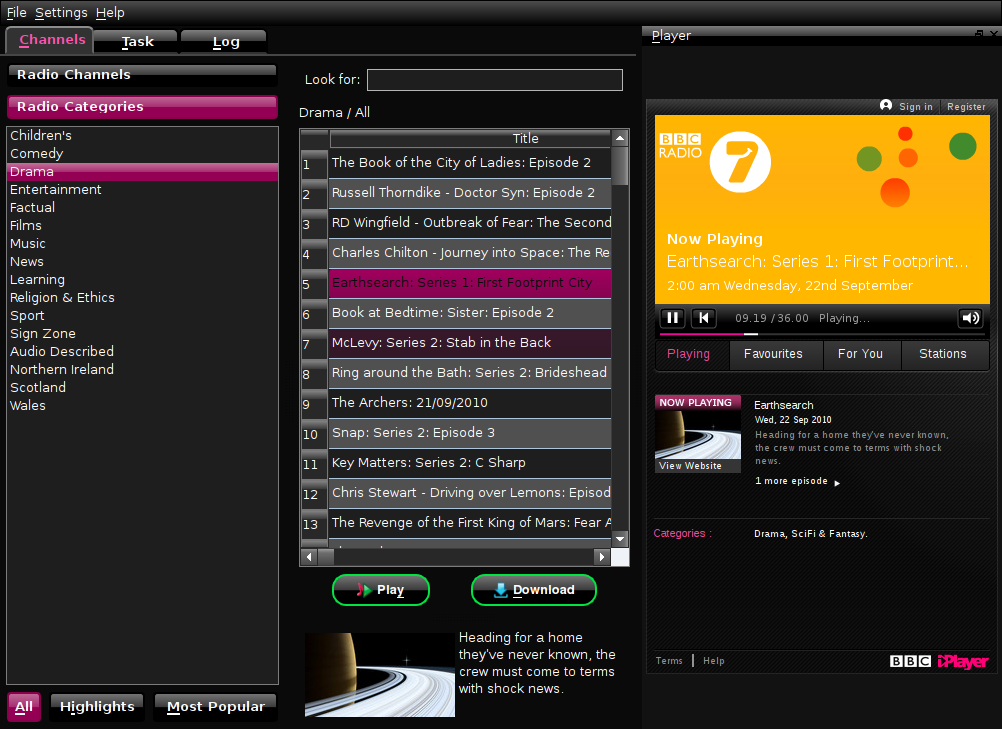
Task: Select the Children's category
Action: (143, 135)
